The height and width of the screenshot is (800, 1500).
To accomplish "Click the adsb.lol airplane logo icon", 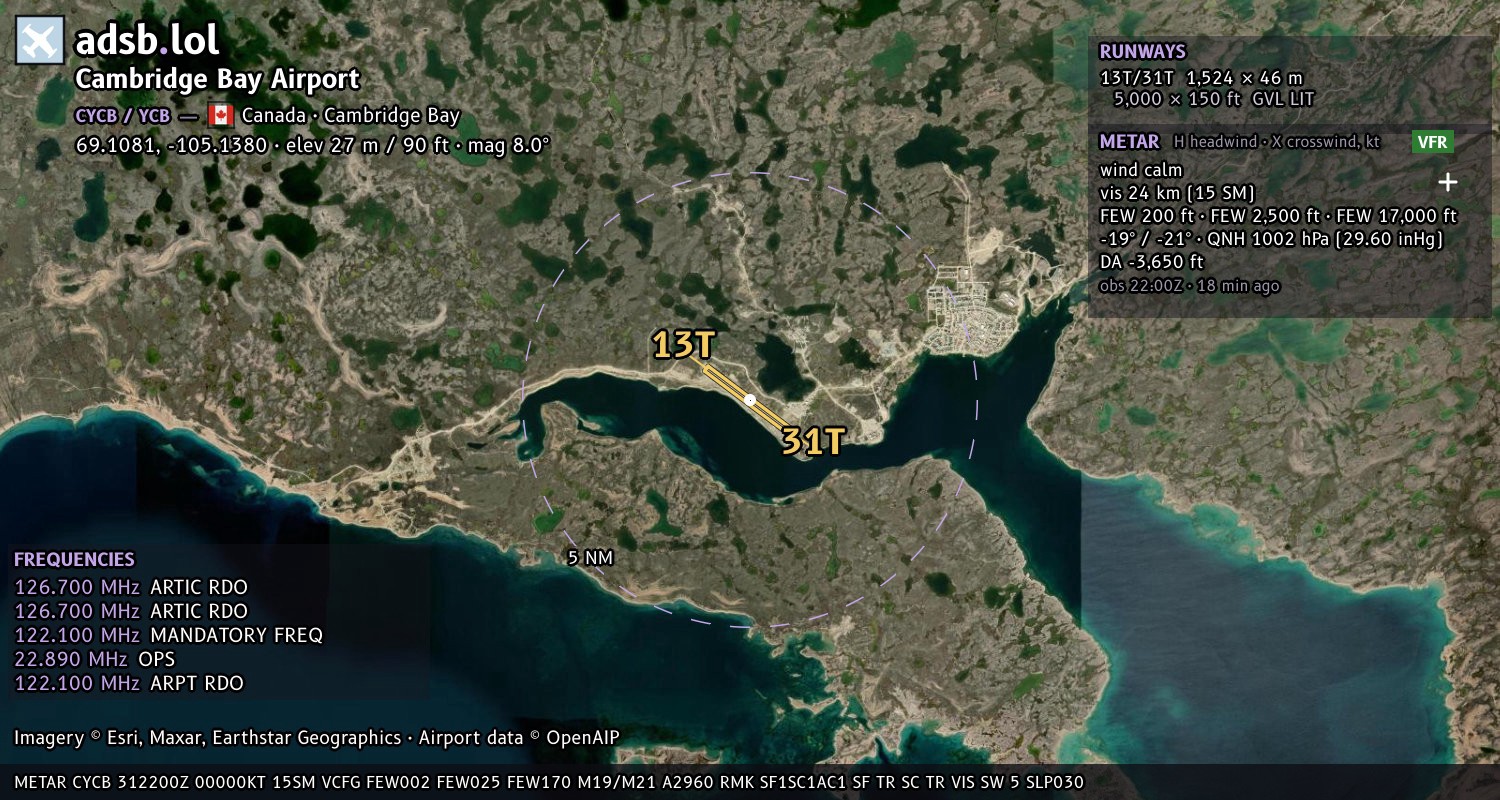I will (x=40, y=40).
